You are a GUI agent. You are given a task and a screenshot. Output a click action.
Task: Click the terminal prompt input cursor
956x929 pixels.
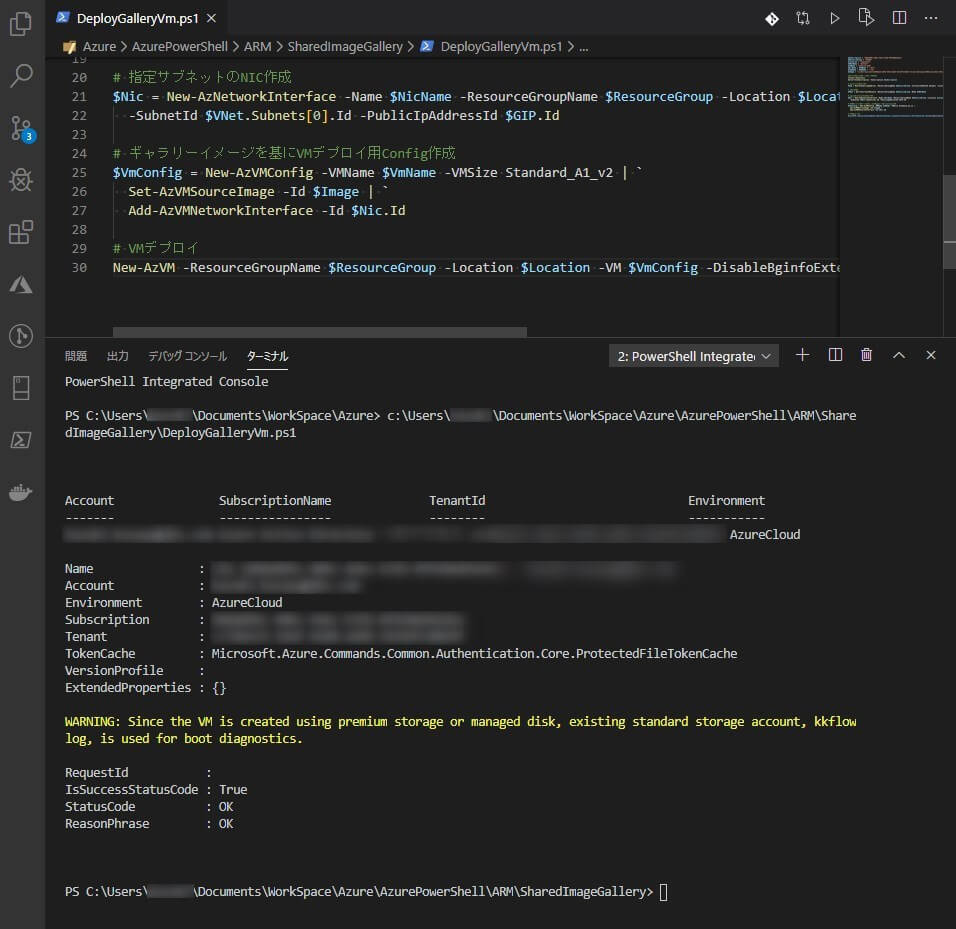pos(664,892)
